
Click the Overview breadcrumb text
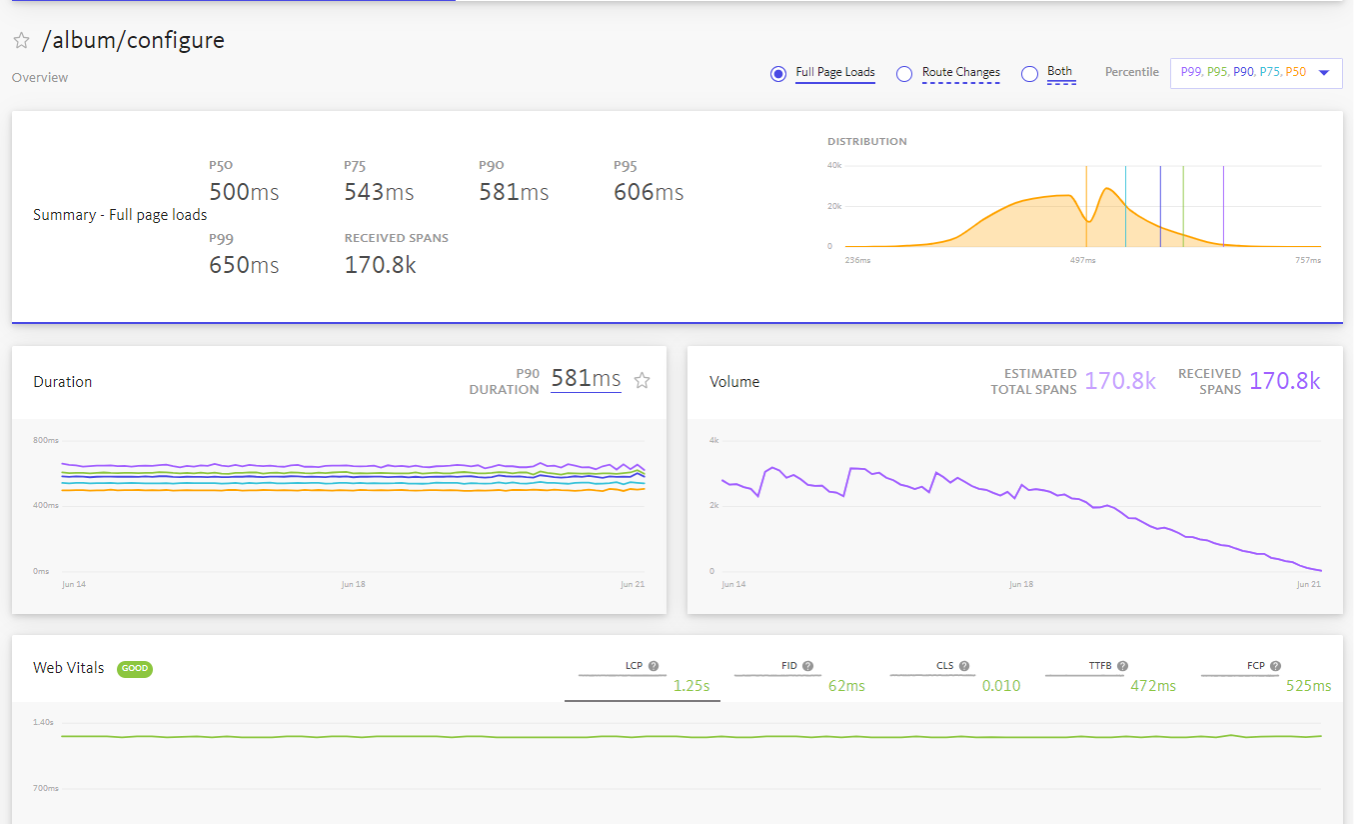coord(40,77)
